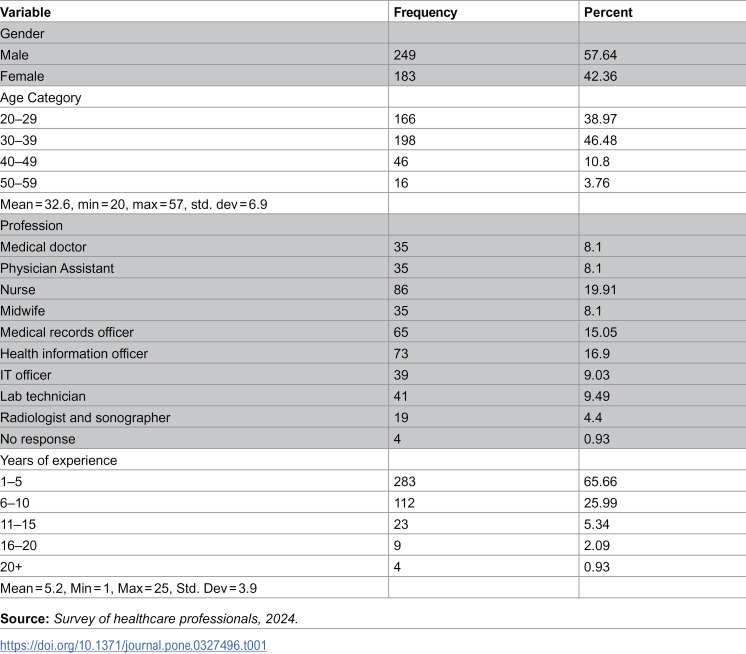Click the Radiologist and sonographer label

tap(85, 417)
